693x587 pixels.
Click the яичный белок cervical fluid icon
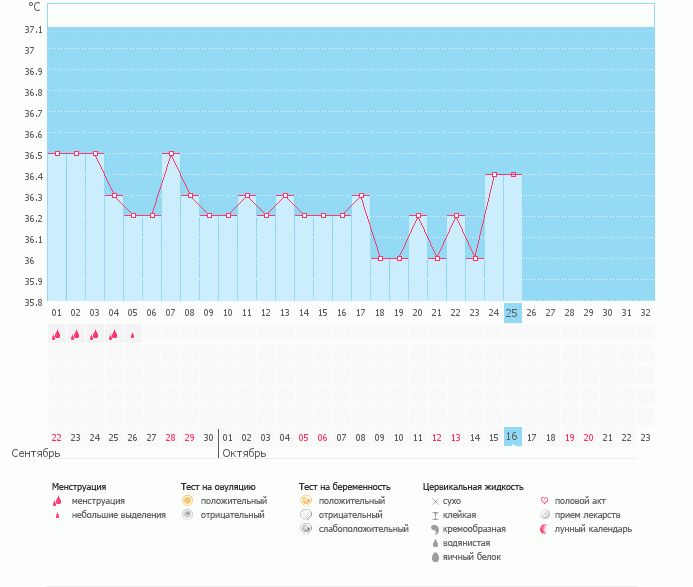click(x=434, y=557)
